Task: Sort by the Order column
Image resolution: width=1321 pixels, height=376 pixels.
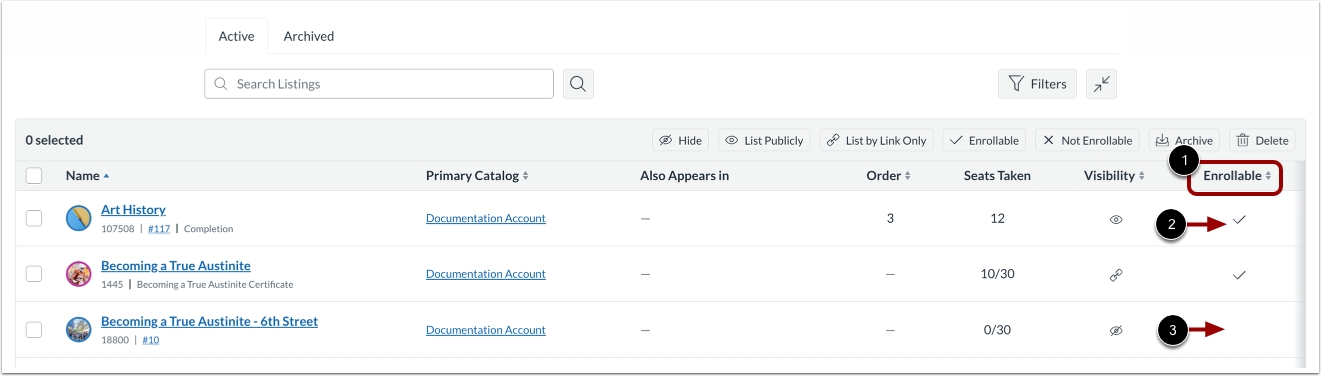Action: (889, 176)
